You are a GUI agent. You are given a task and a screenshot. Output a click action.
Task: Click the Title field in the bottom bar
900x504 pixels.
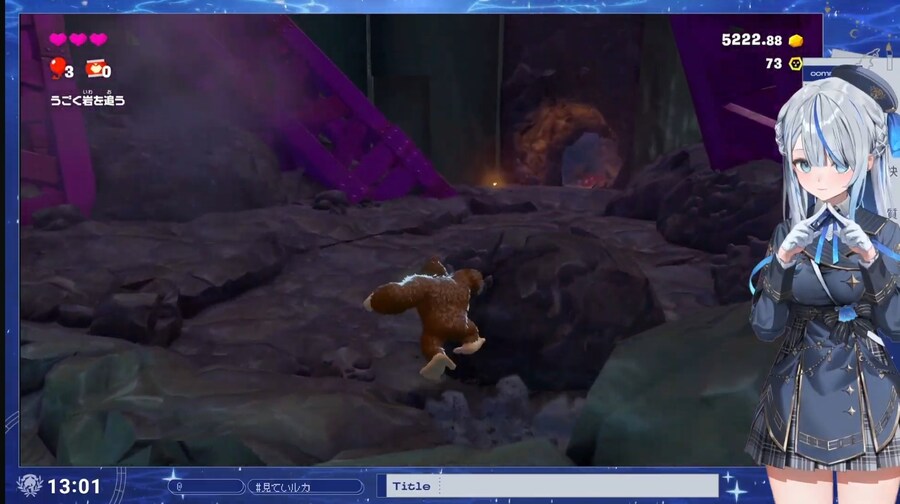coord(552,486)
